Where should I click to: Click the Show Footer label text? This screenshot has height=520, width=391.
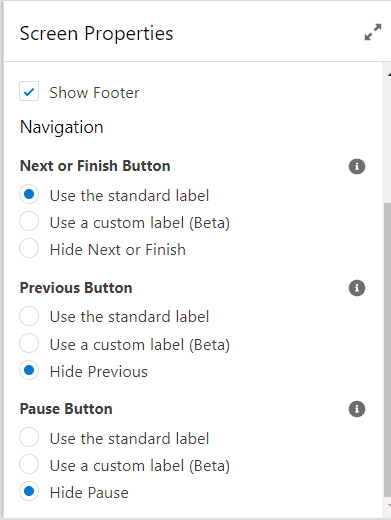[x=94, y=93]
